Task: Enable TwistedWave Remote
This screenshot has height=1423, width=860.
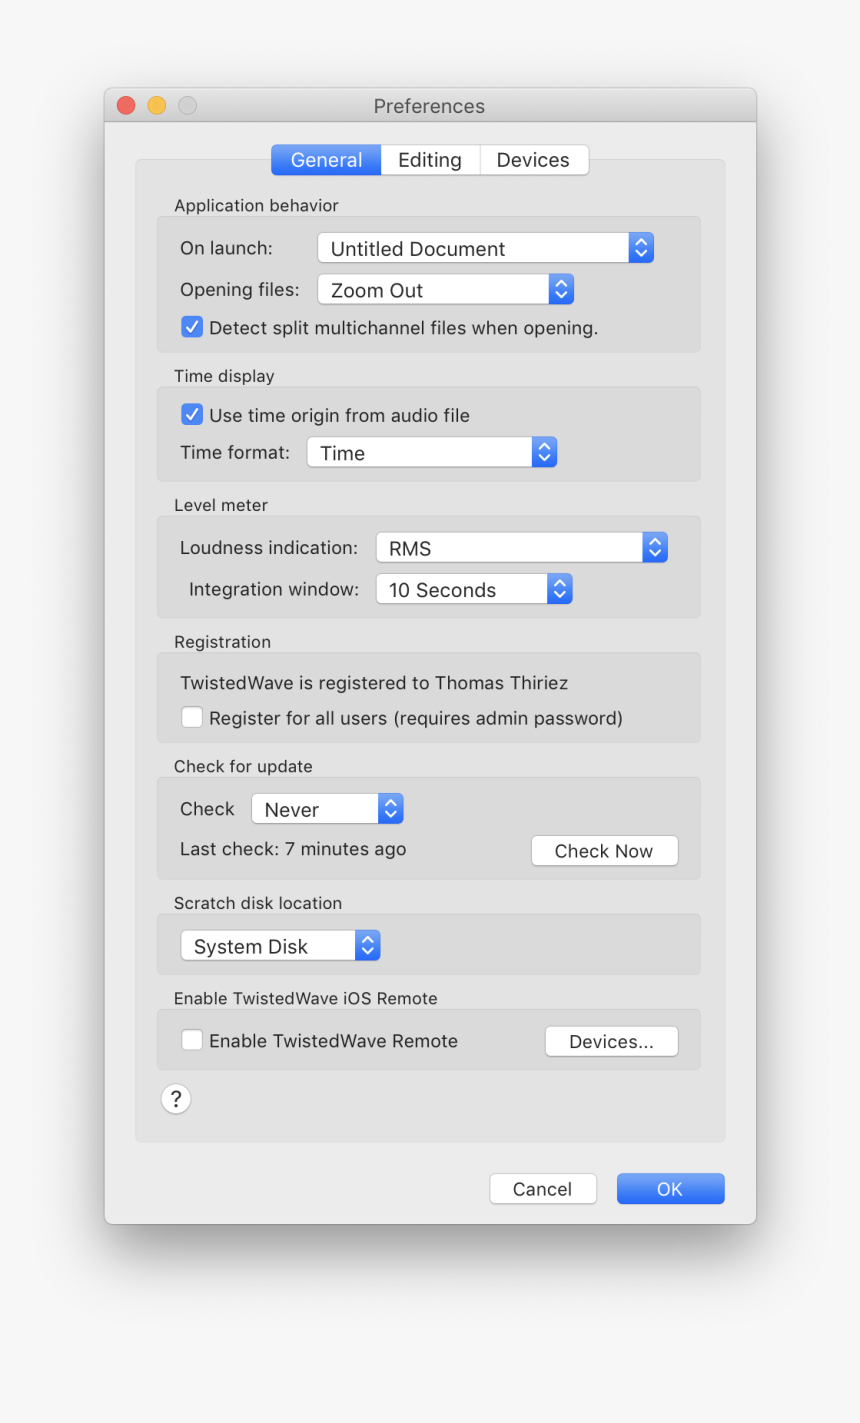Action: (191, 1040)
